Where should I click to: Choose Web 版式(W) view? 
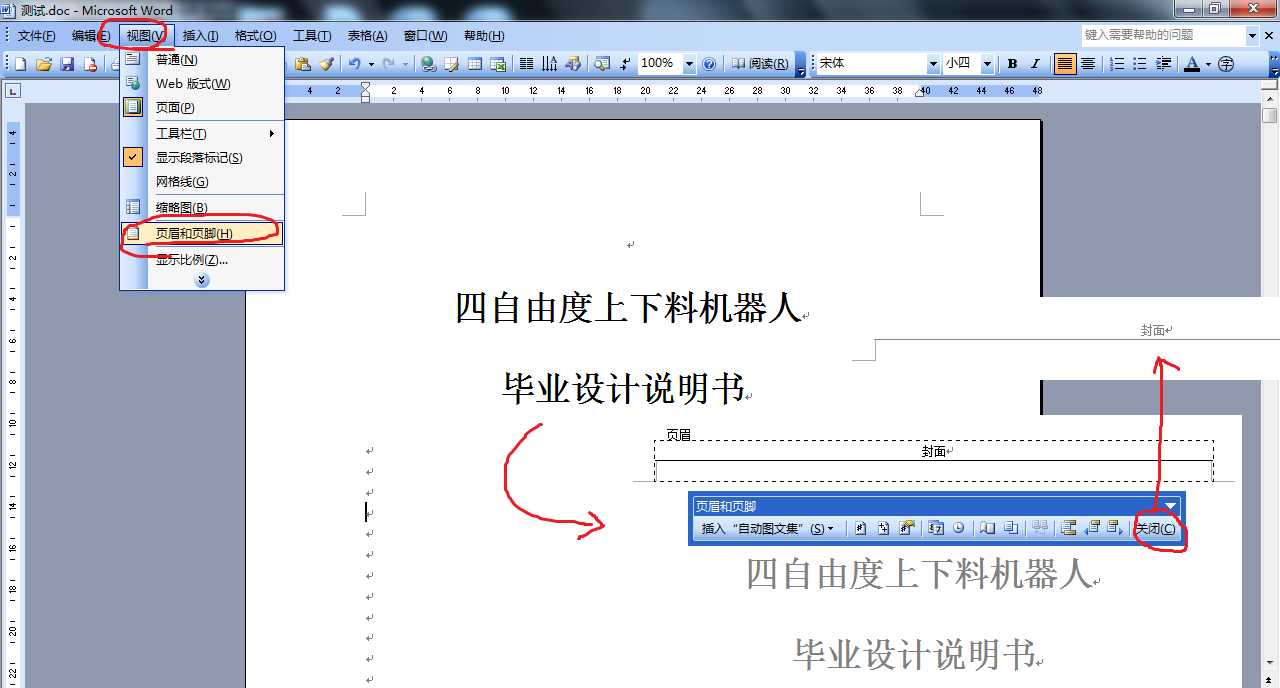(x=202, y=84)
